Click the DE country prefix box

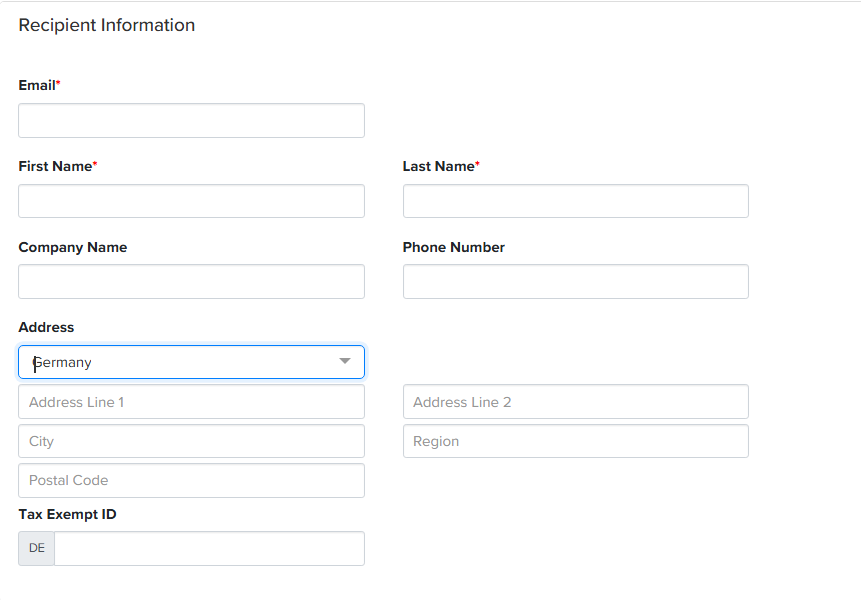click(x=36, y=548)
